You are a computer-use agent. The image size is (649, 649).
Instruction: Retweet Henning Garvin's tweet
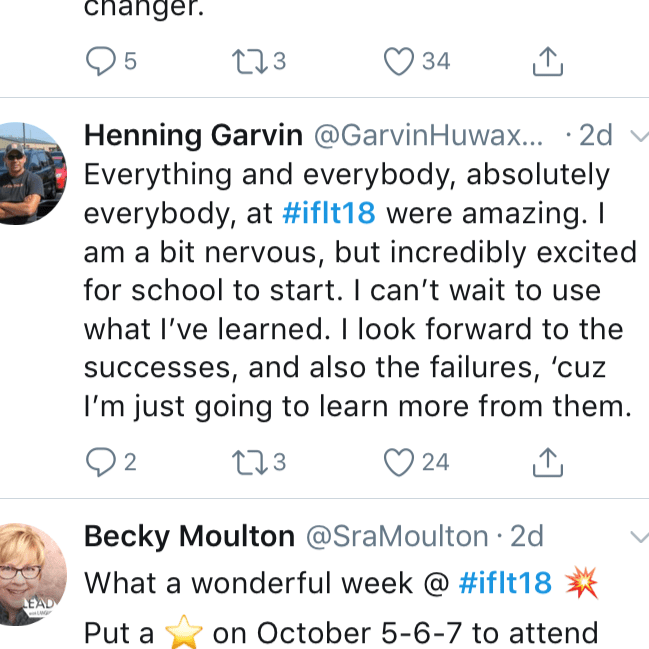[245, 462]
